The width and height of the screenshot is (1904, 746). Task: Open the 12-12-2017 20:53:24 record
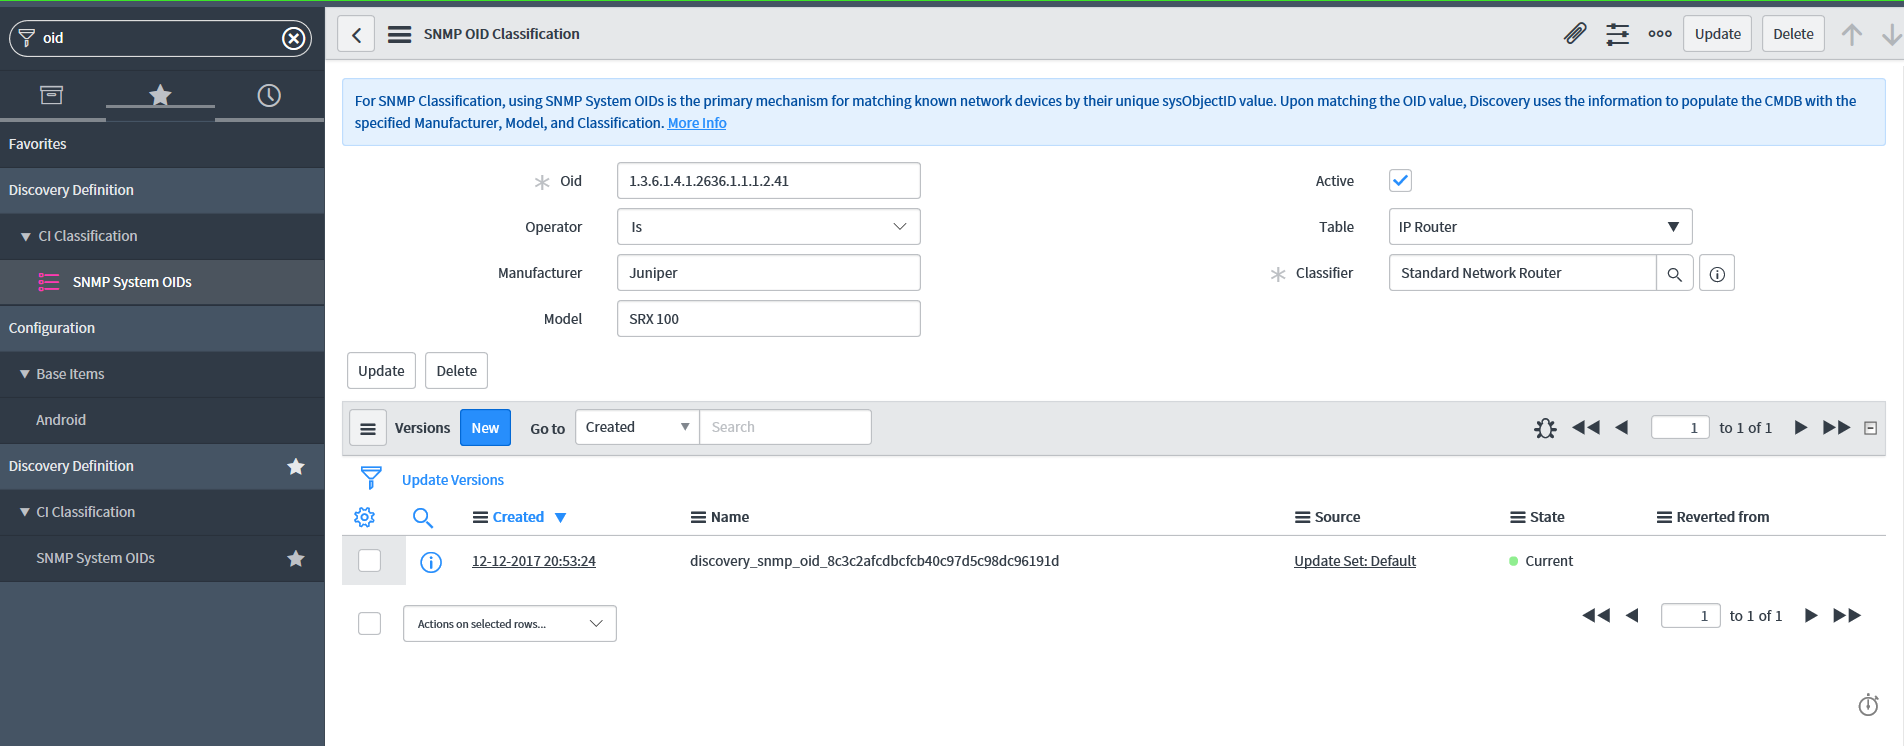[534, 561]
